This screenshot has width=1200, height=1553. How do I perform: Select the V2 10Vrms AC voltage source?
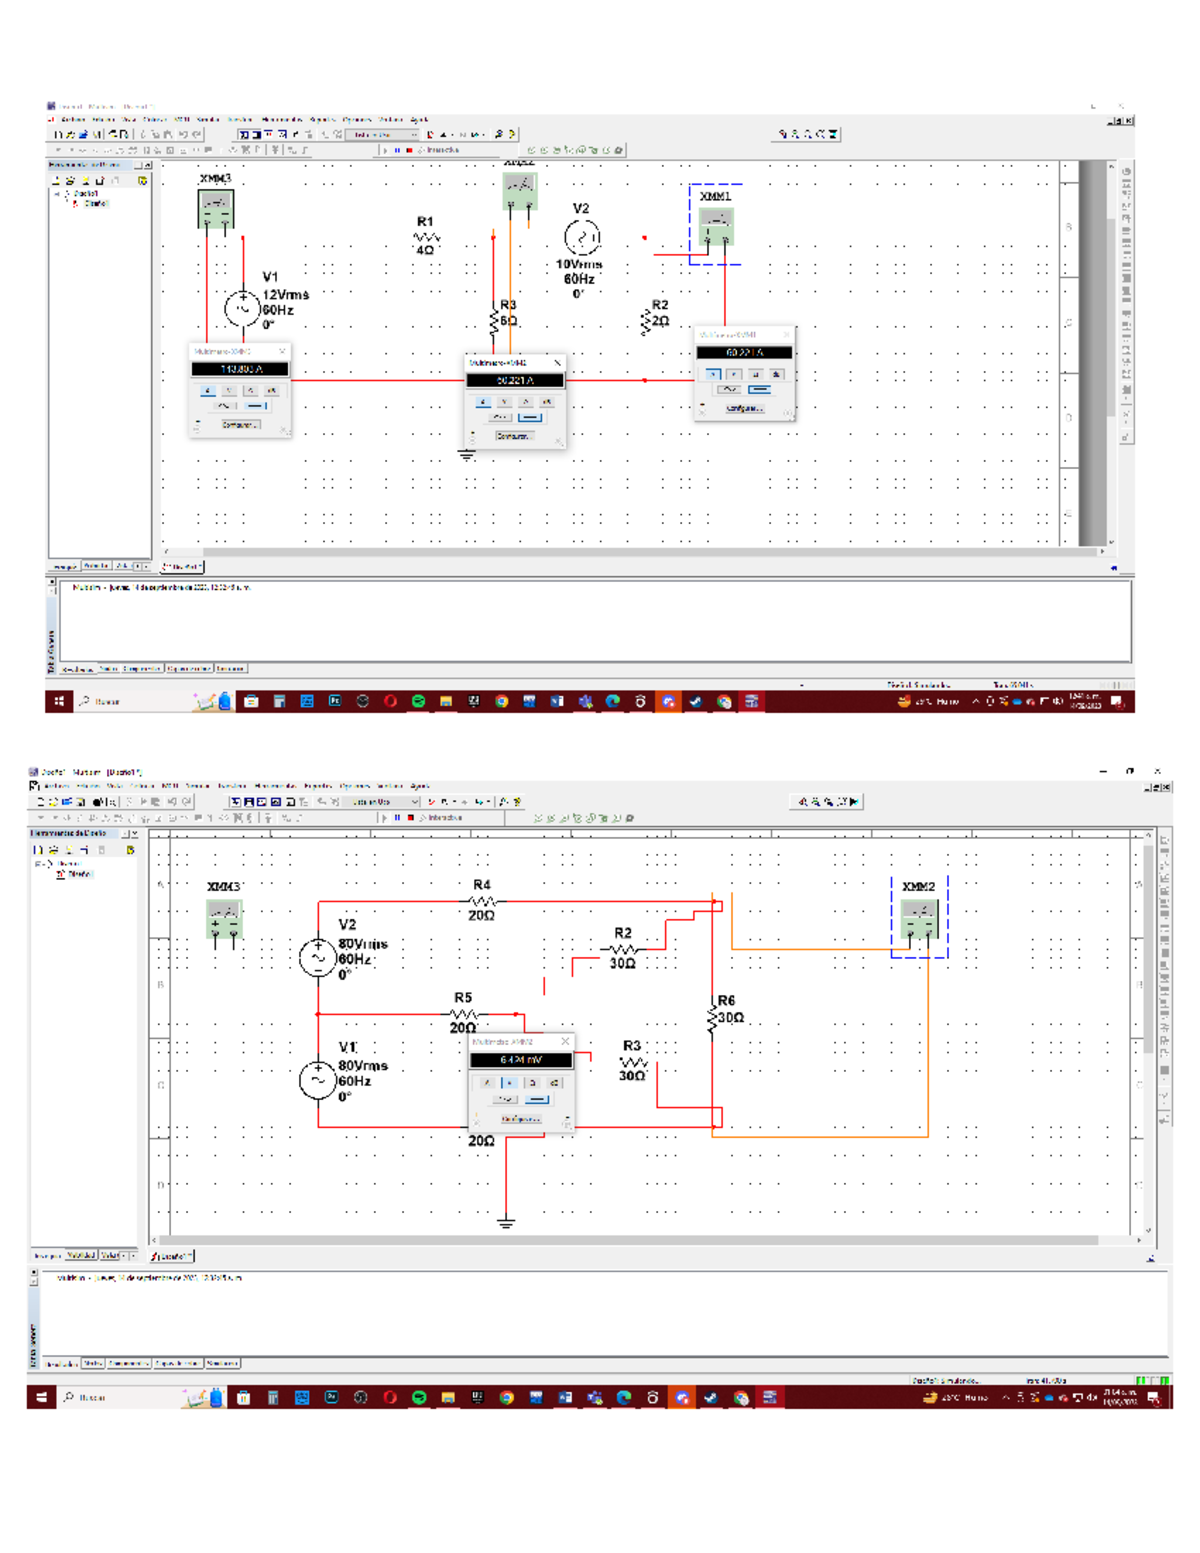tap(582, 238)
